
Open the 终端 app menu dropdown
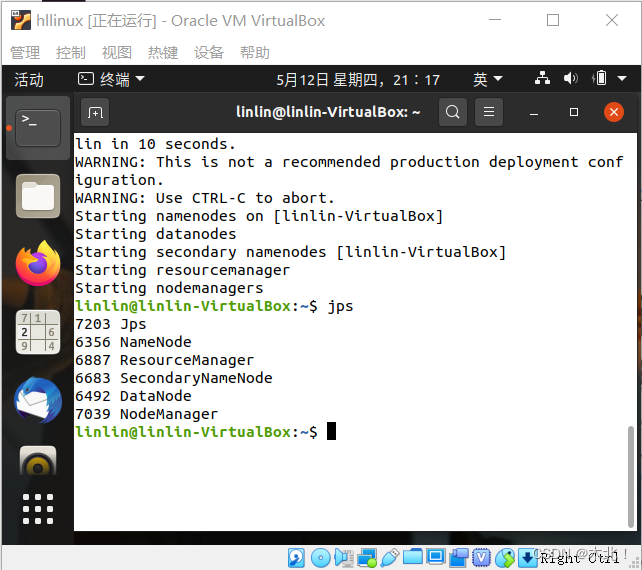pyautogui.click(x=111, y=79)
